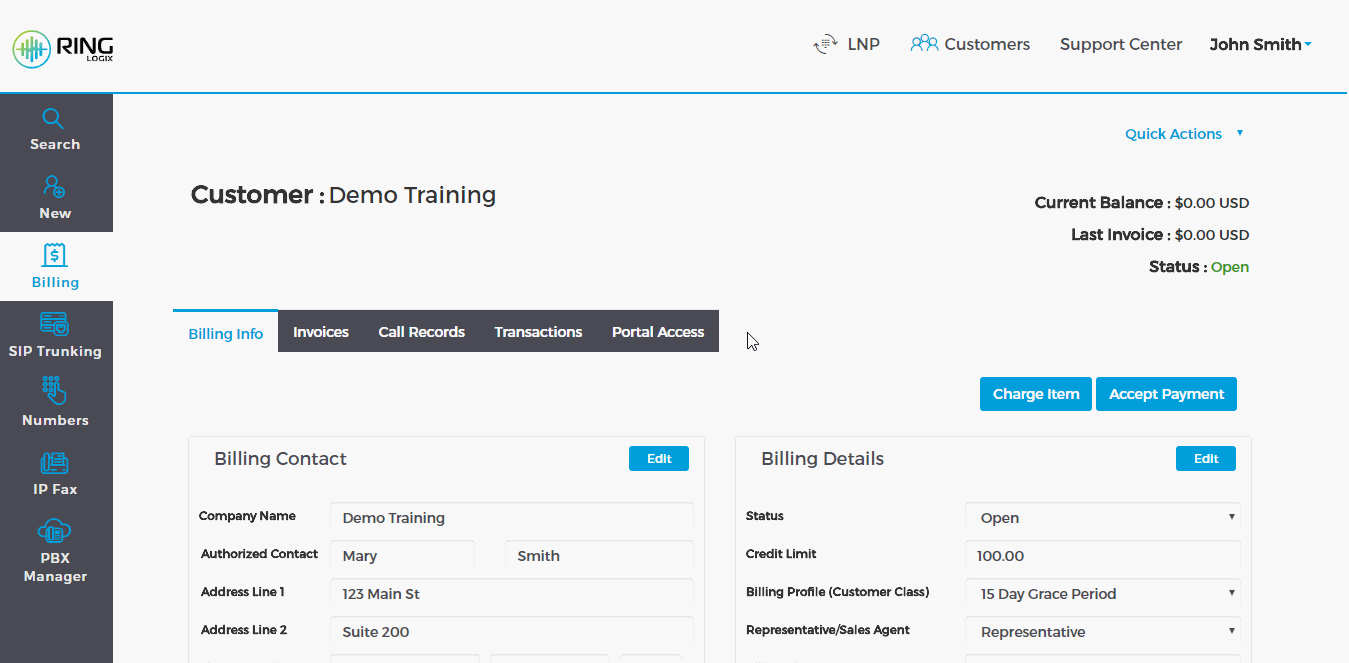Select the Search icon in sidebar
This screenshot has height=663, width=1349.
point(55,129)
